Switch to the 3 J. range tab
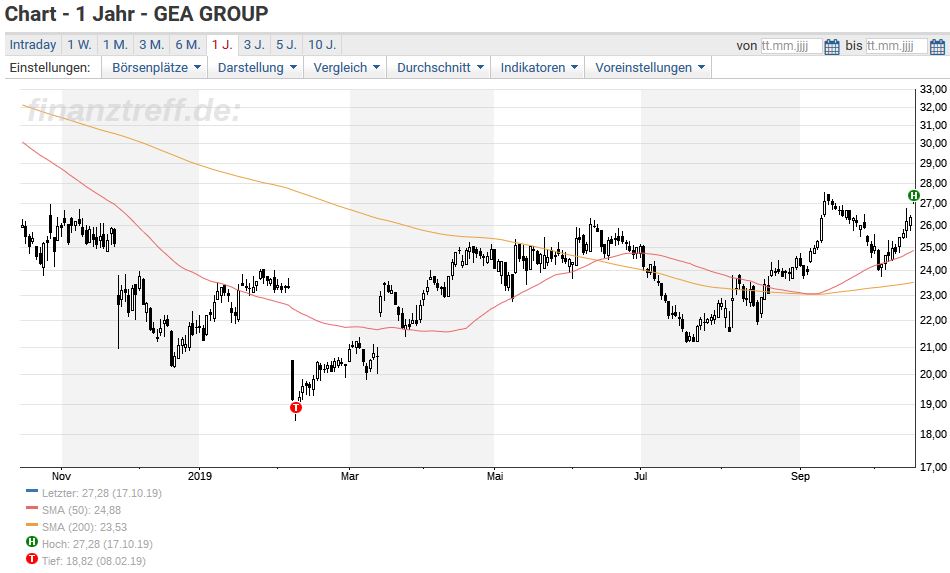The image size is (950, 573). point(254,45)
